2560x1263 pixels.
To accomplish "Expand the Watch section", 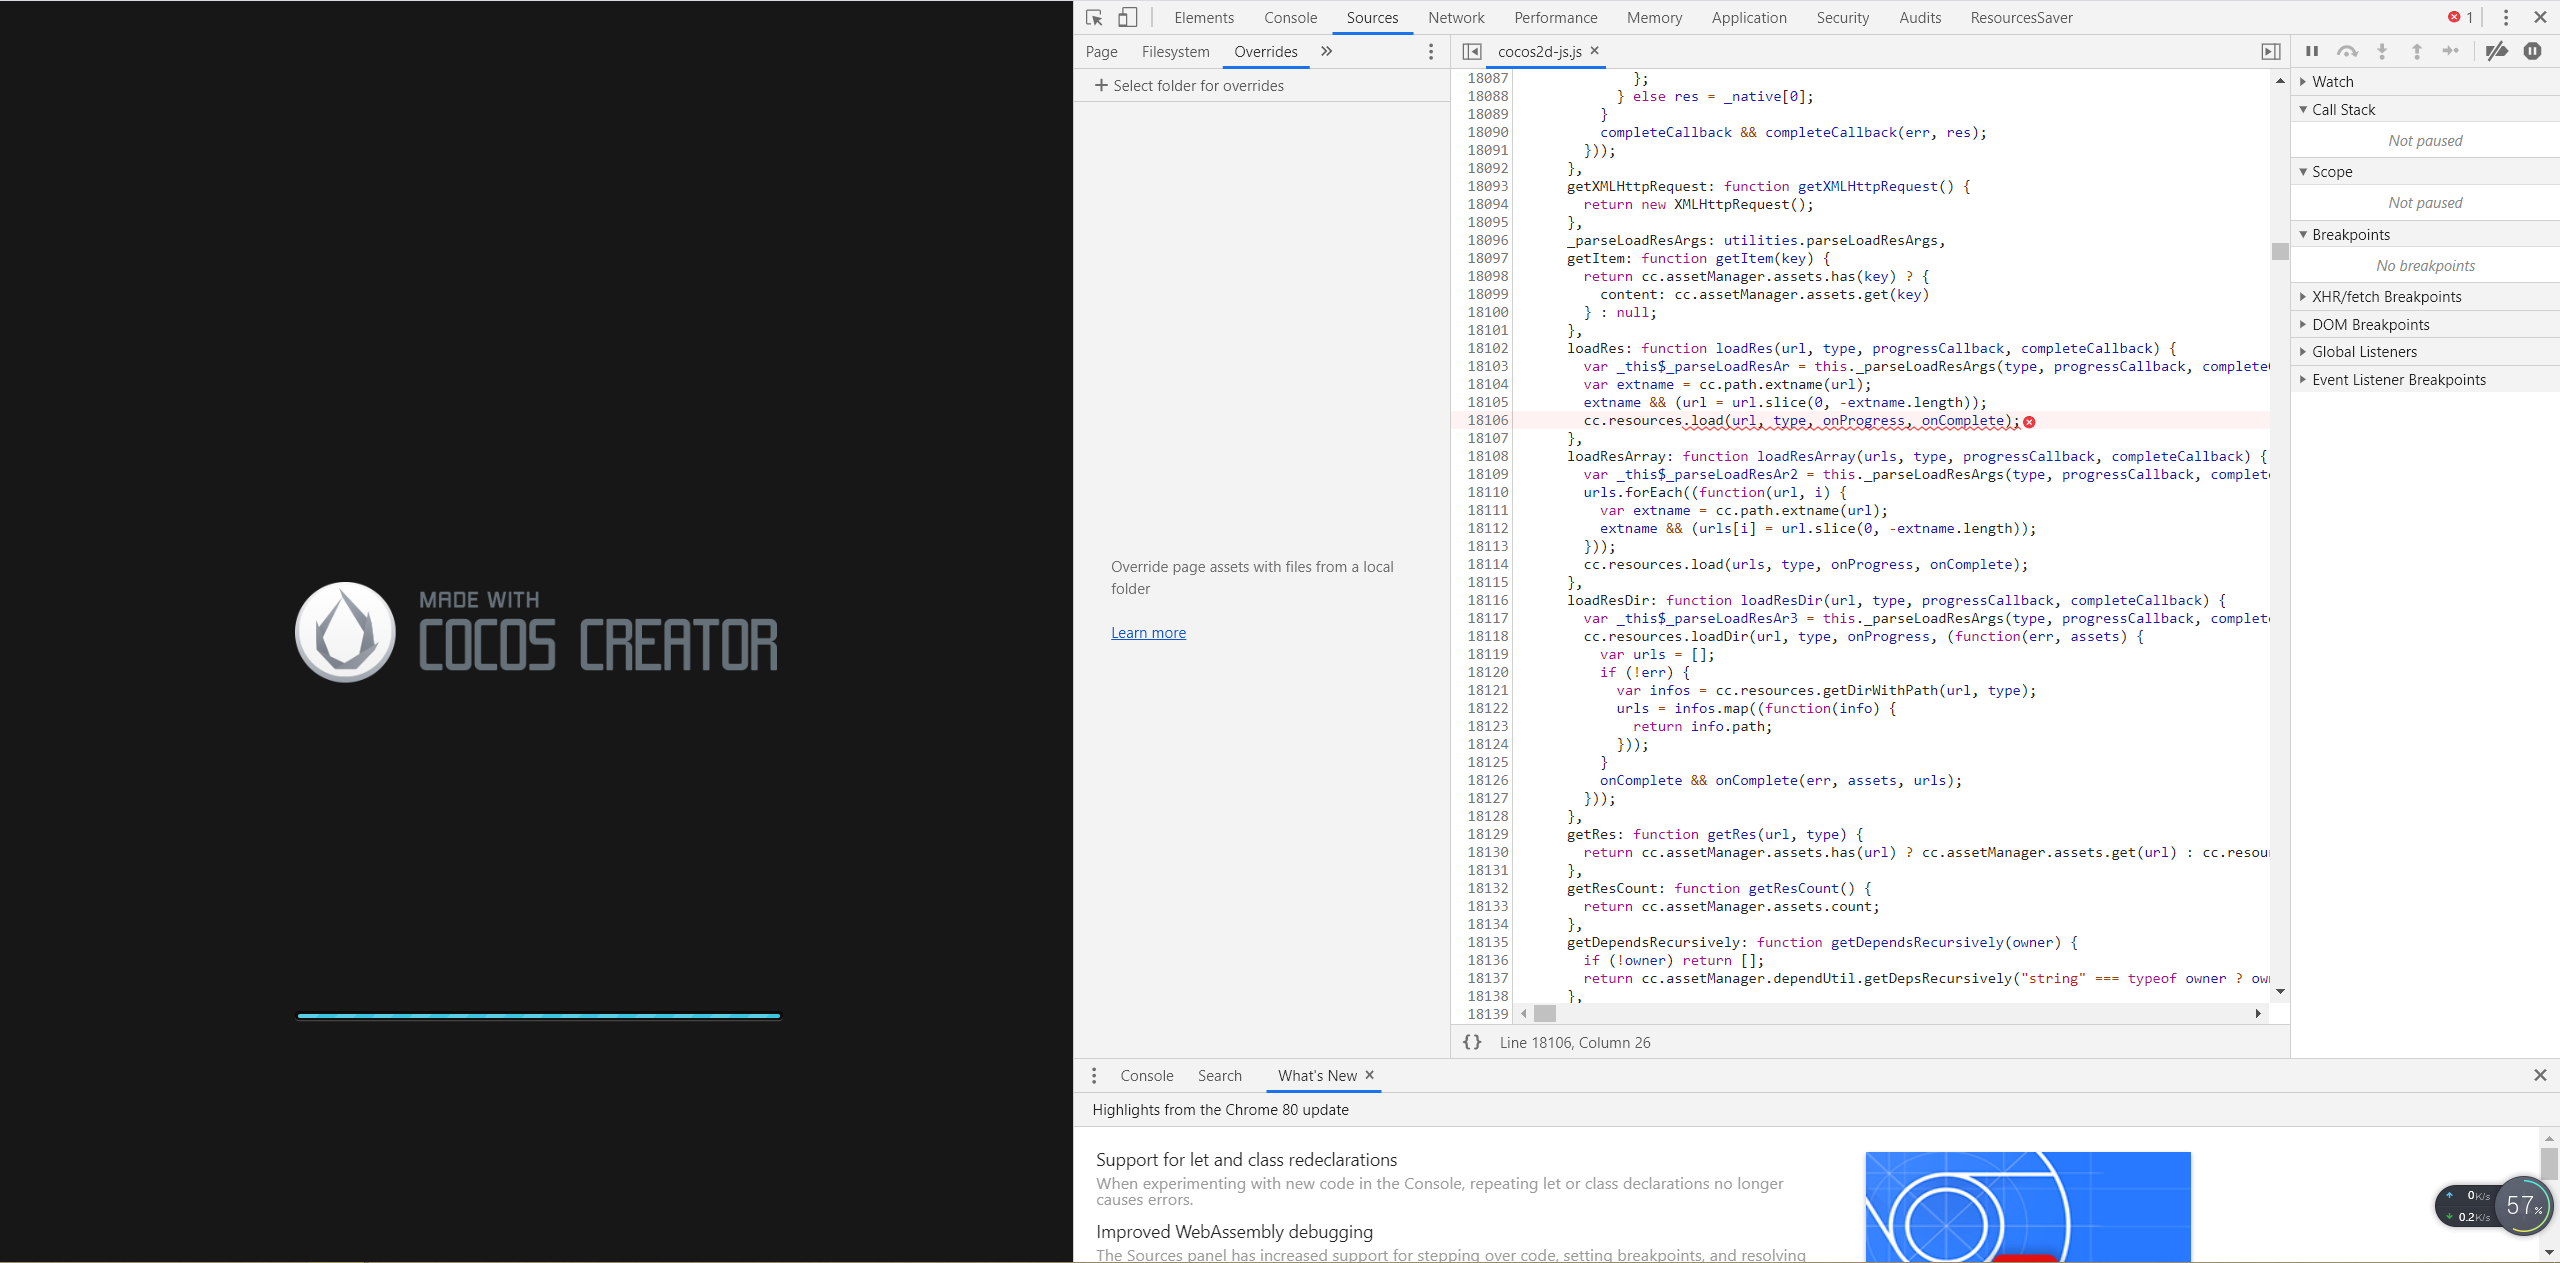I will click(2332, 82).
